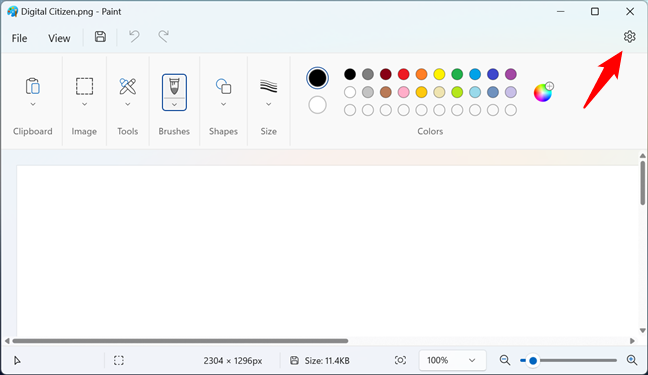Pick the brown palette color

386,92
